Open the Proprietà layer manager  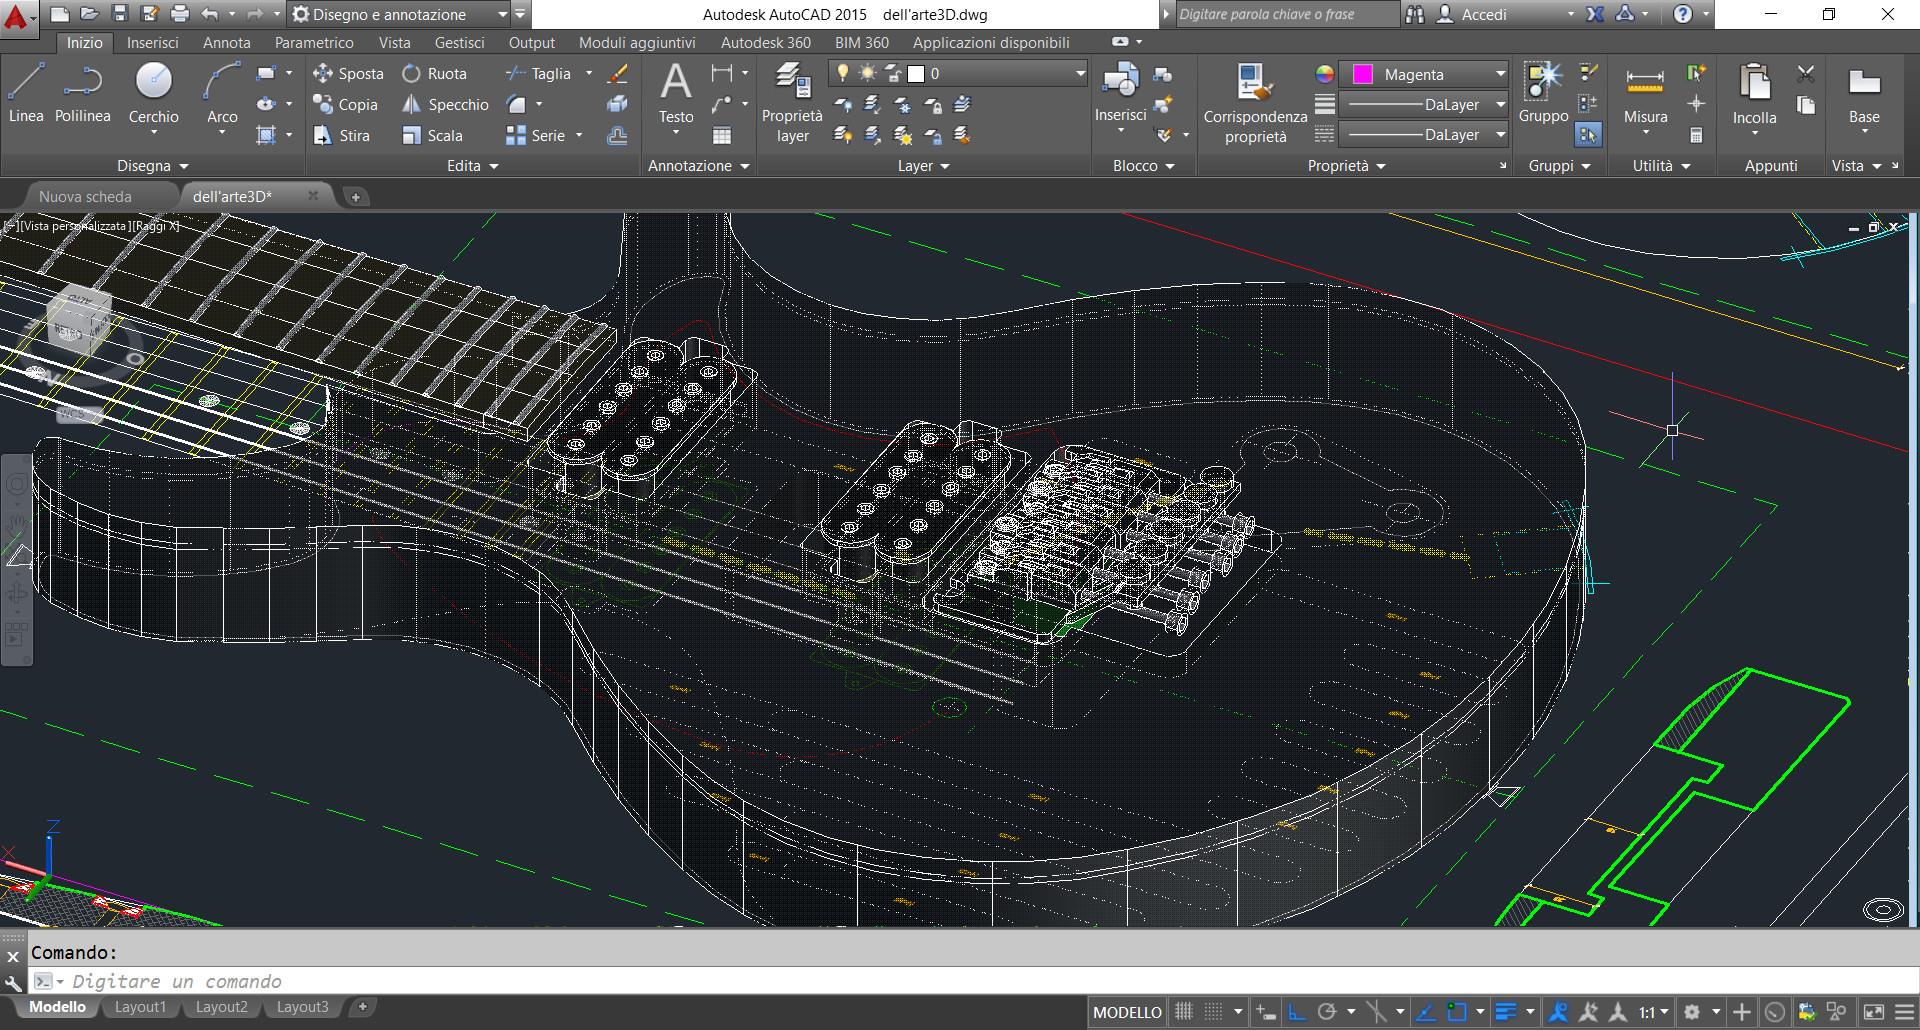[x=792, y=102]
